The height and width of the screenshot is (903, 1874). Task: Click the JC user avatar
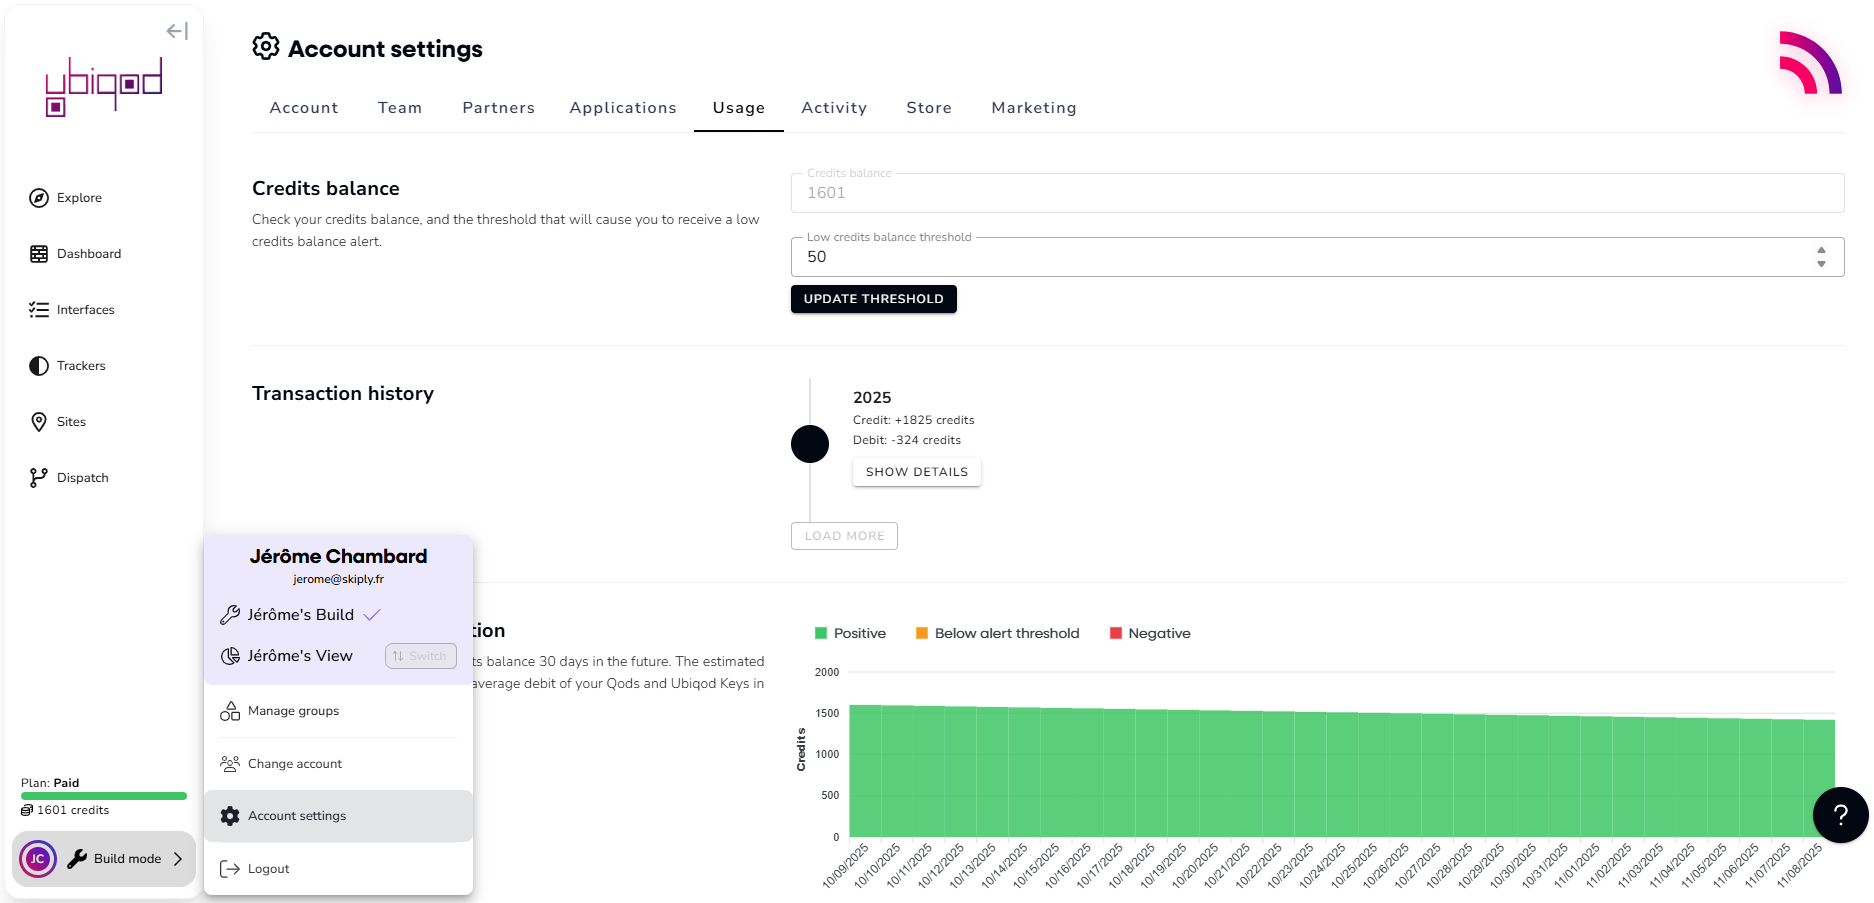38,859
